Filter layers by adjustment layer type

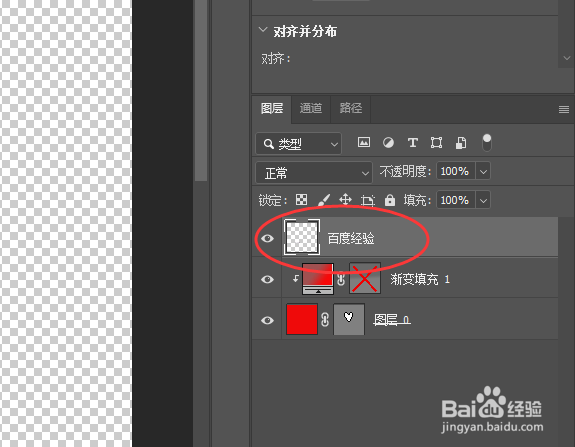coord(388,142)
